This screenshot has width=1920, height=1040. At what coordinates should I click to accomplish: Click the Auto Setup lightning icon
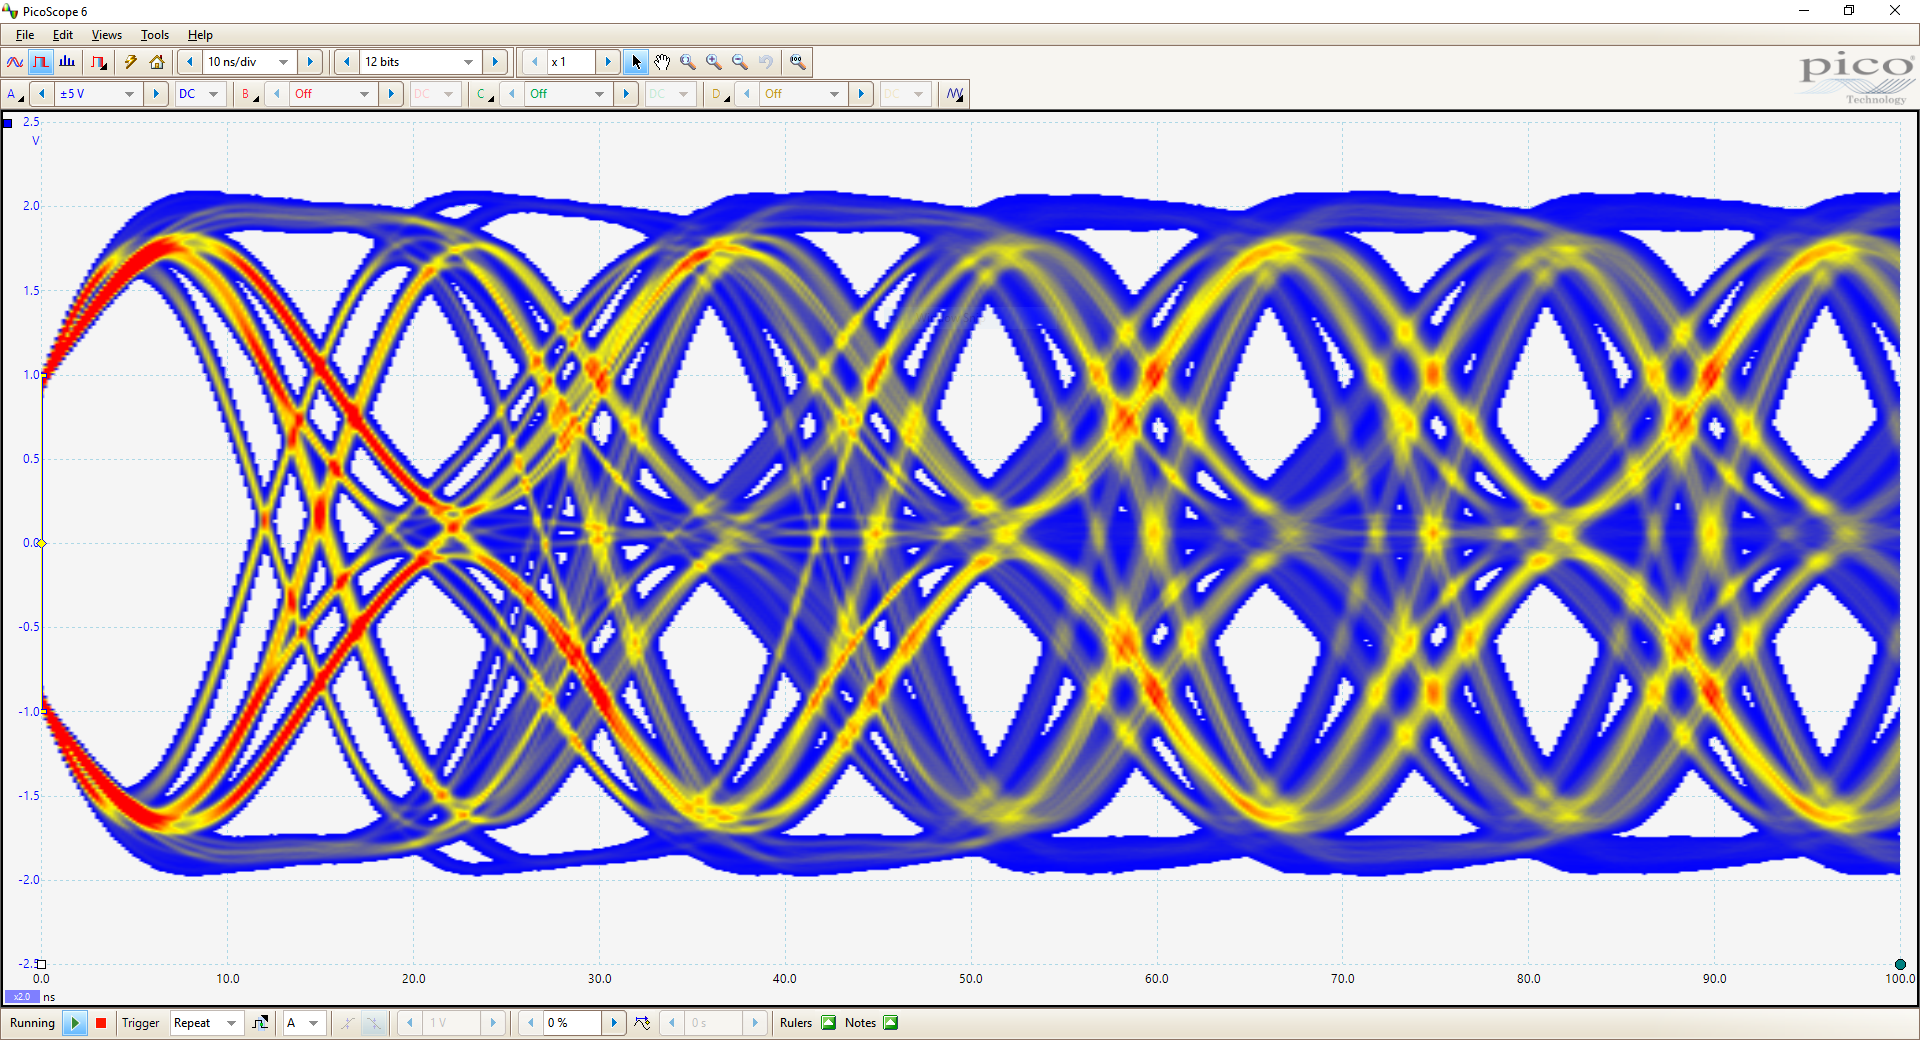130,62
